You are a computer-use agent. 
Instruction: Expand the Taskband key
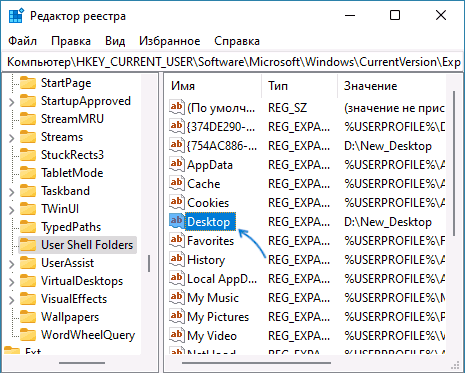12,192
